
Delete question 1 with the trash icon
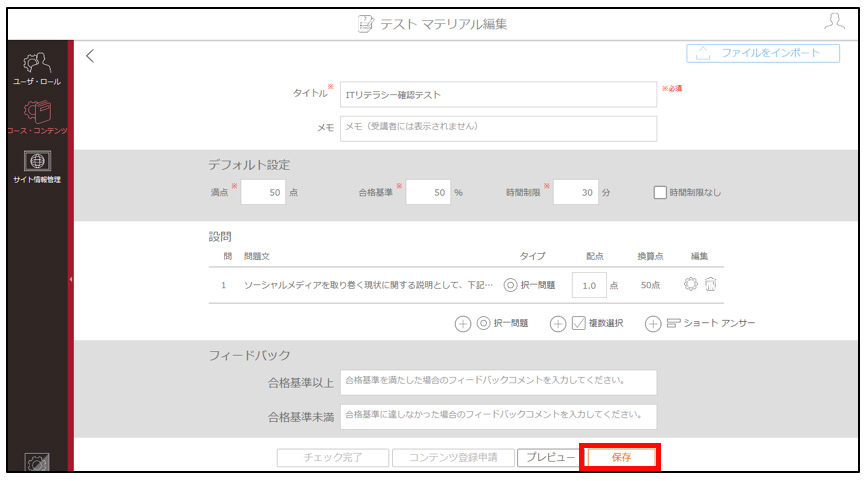click(710, 284)
